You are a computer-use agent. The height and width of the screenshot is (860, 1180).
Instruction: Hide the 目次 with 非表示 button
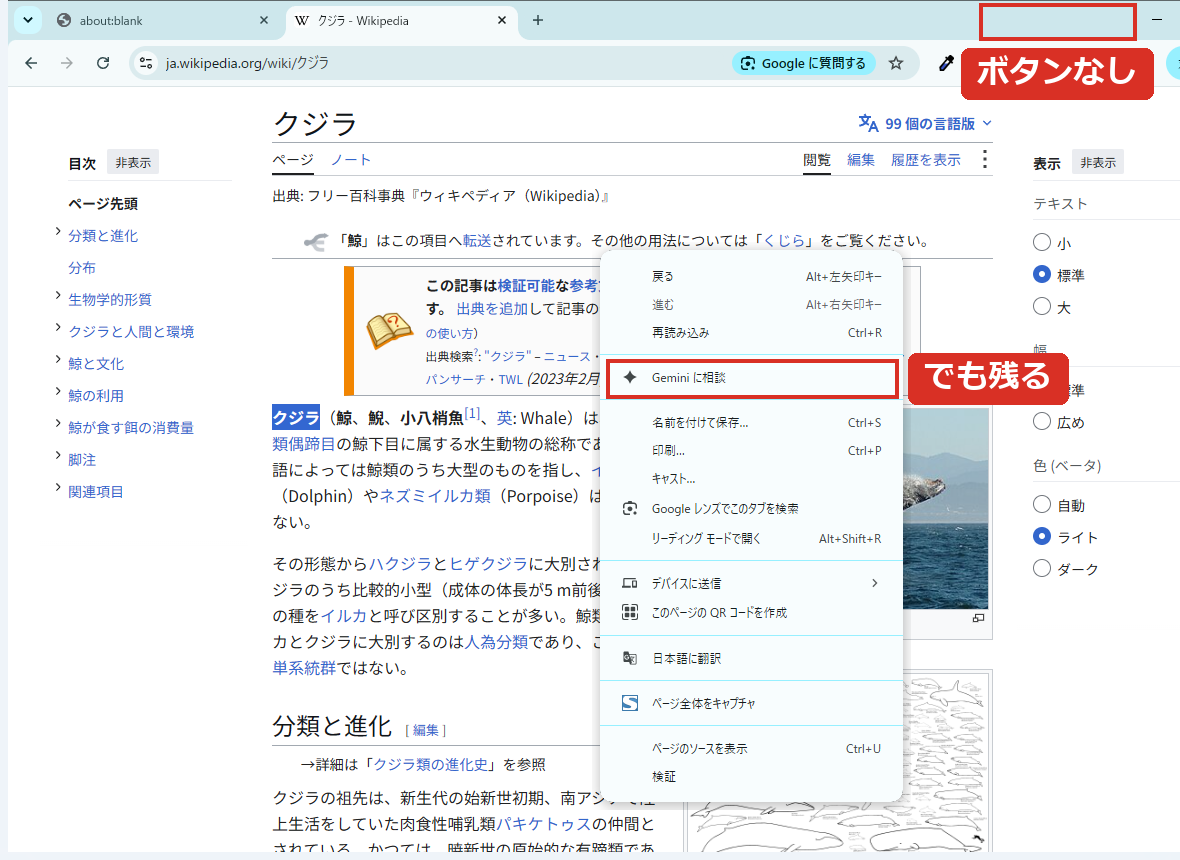(133, 163)
